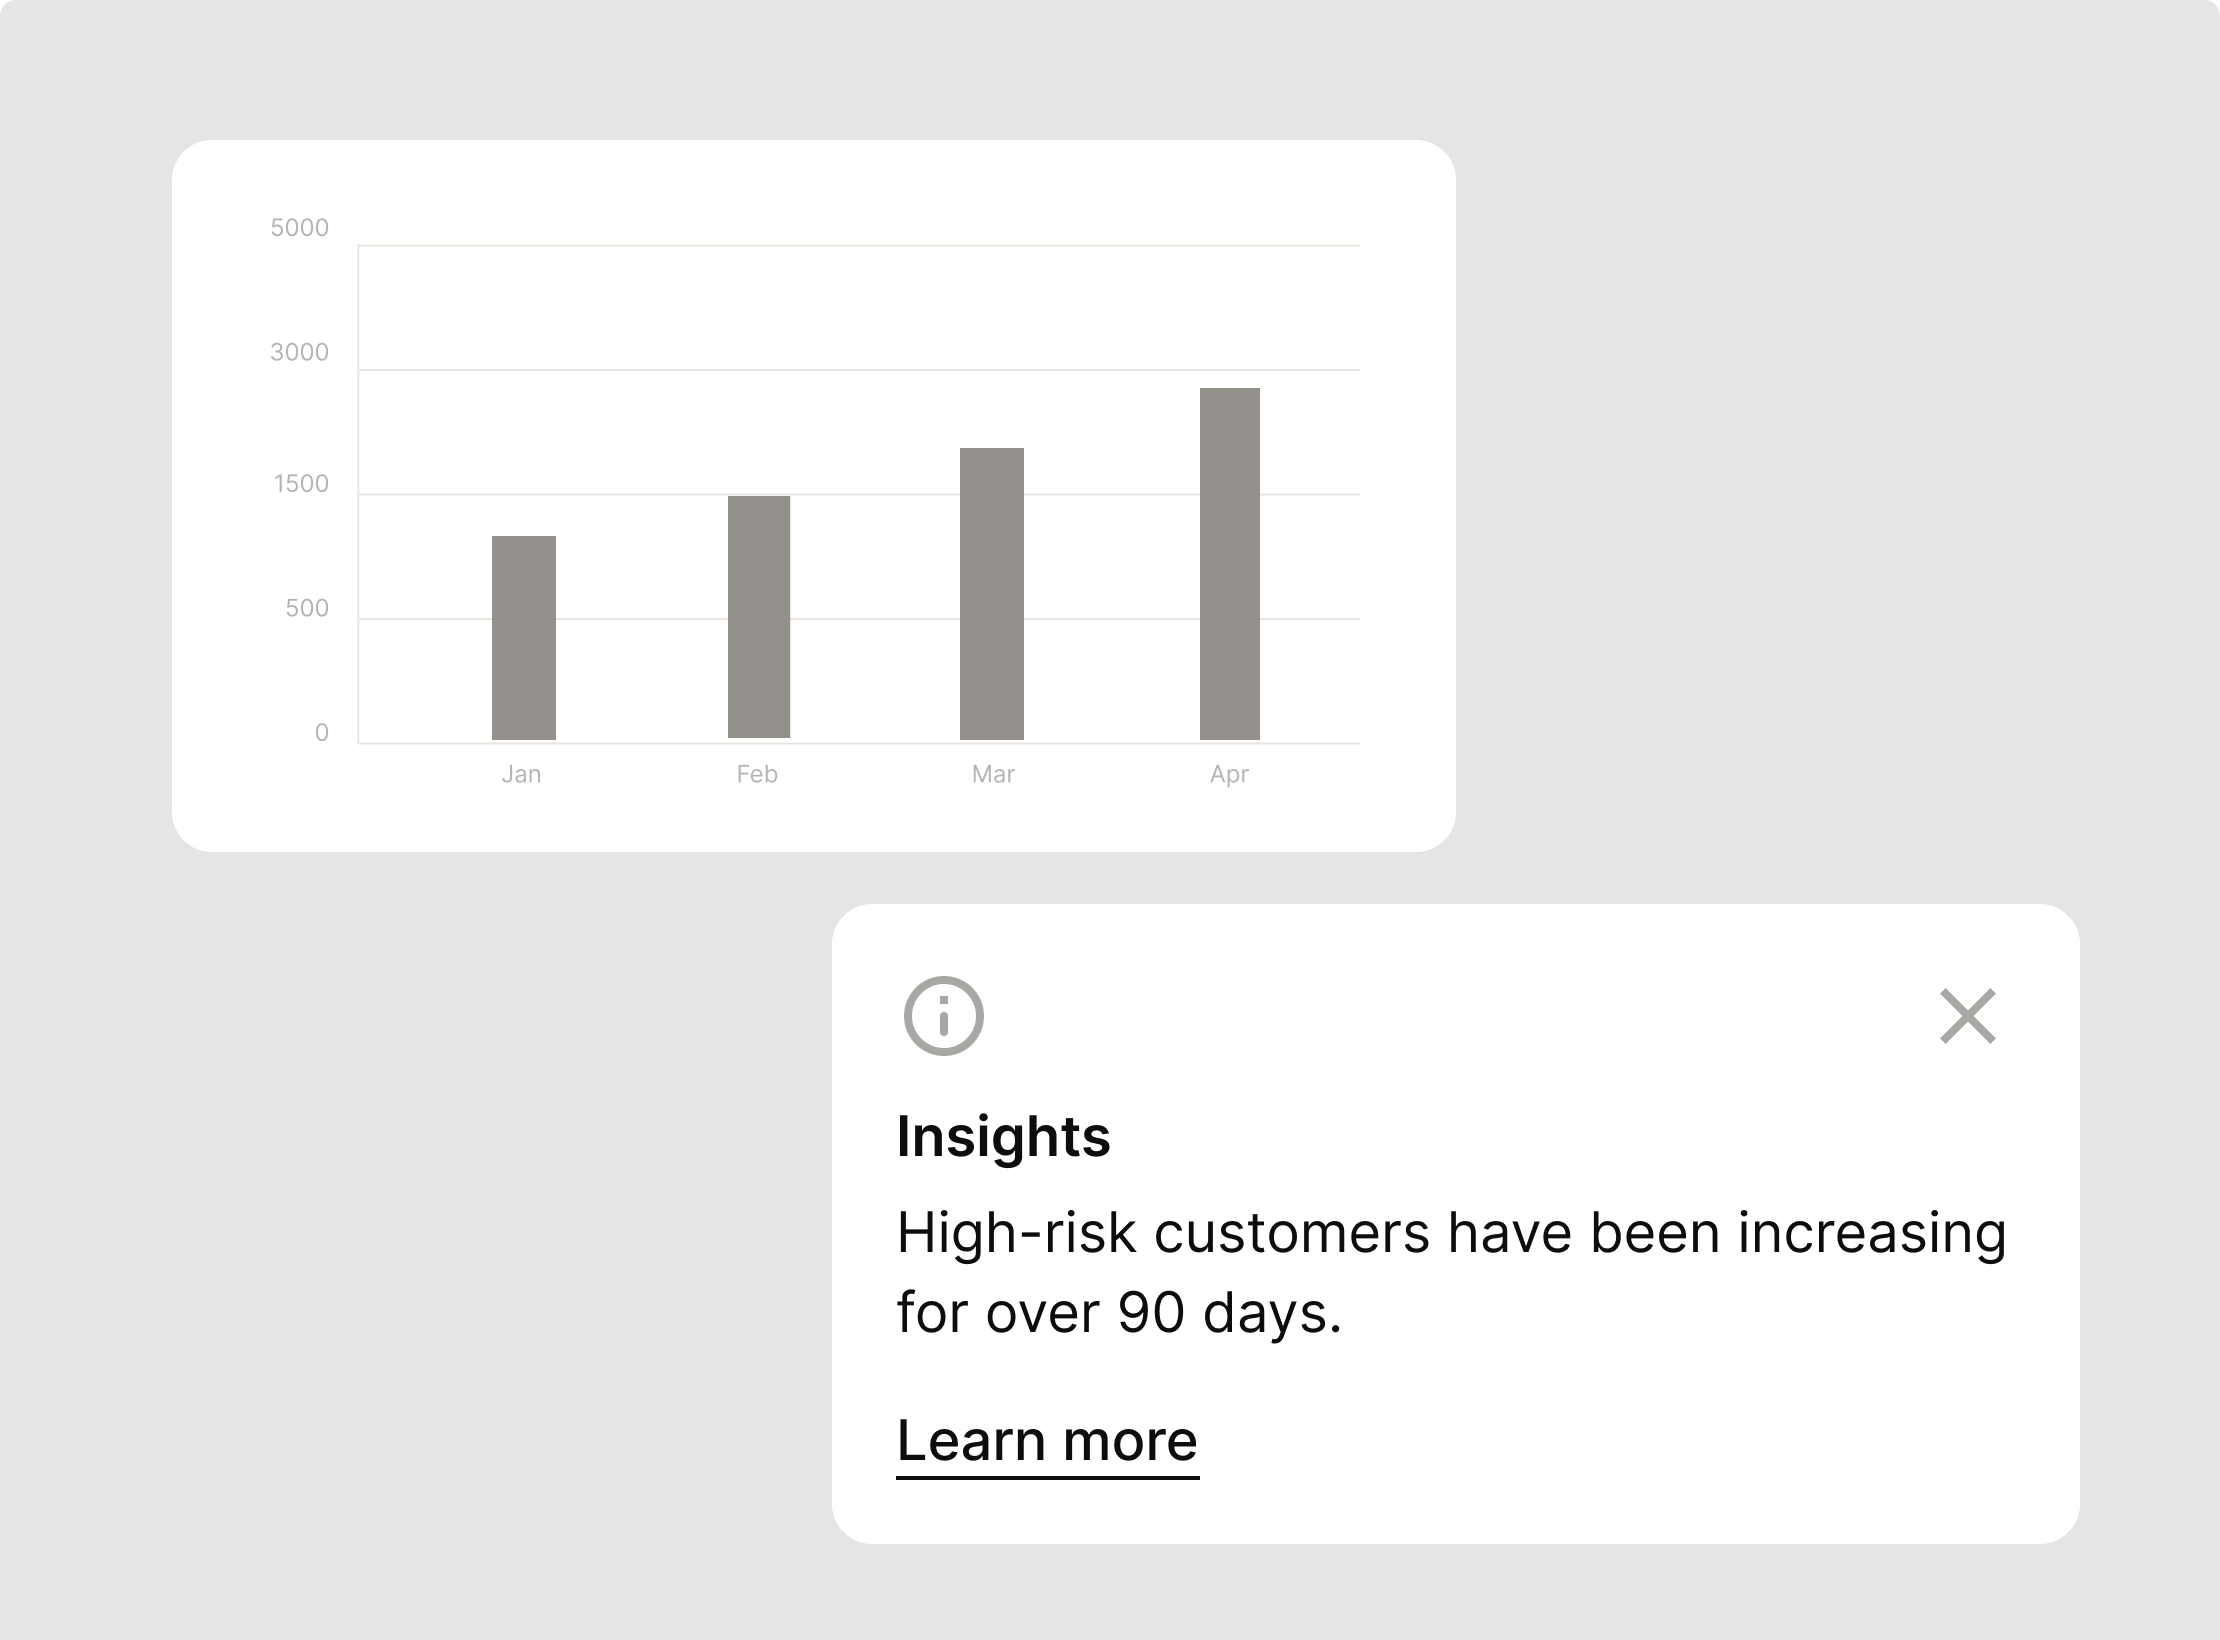Click the Feb axis label
This screenshot has width=2220, height=1640.
click(x=757, y=774)
